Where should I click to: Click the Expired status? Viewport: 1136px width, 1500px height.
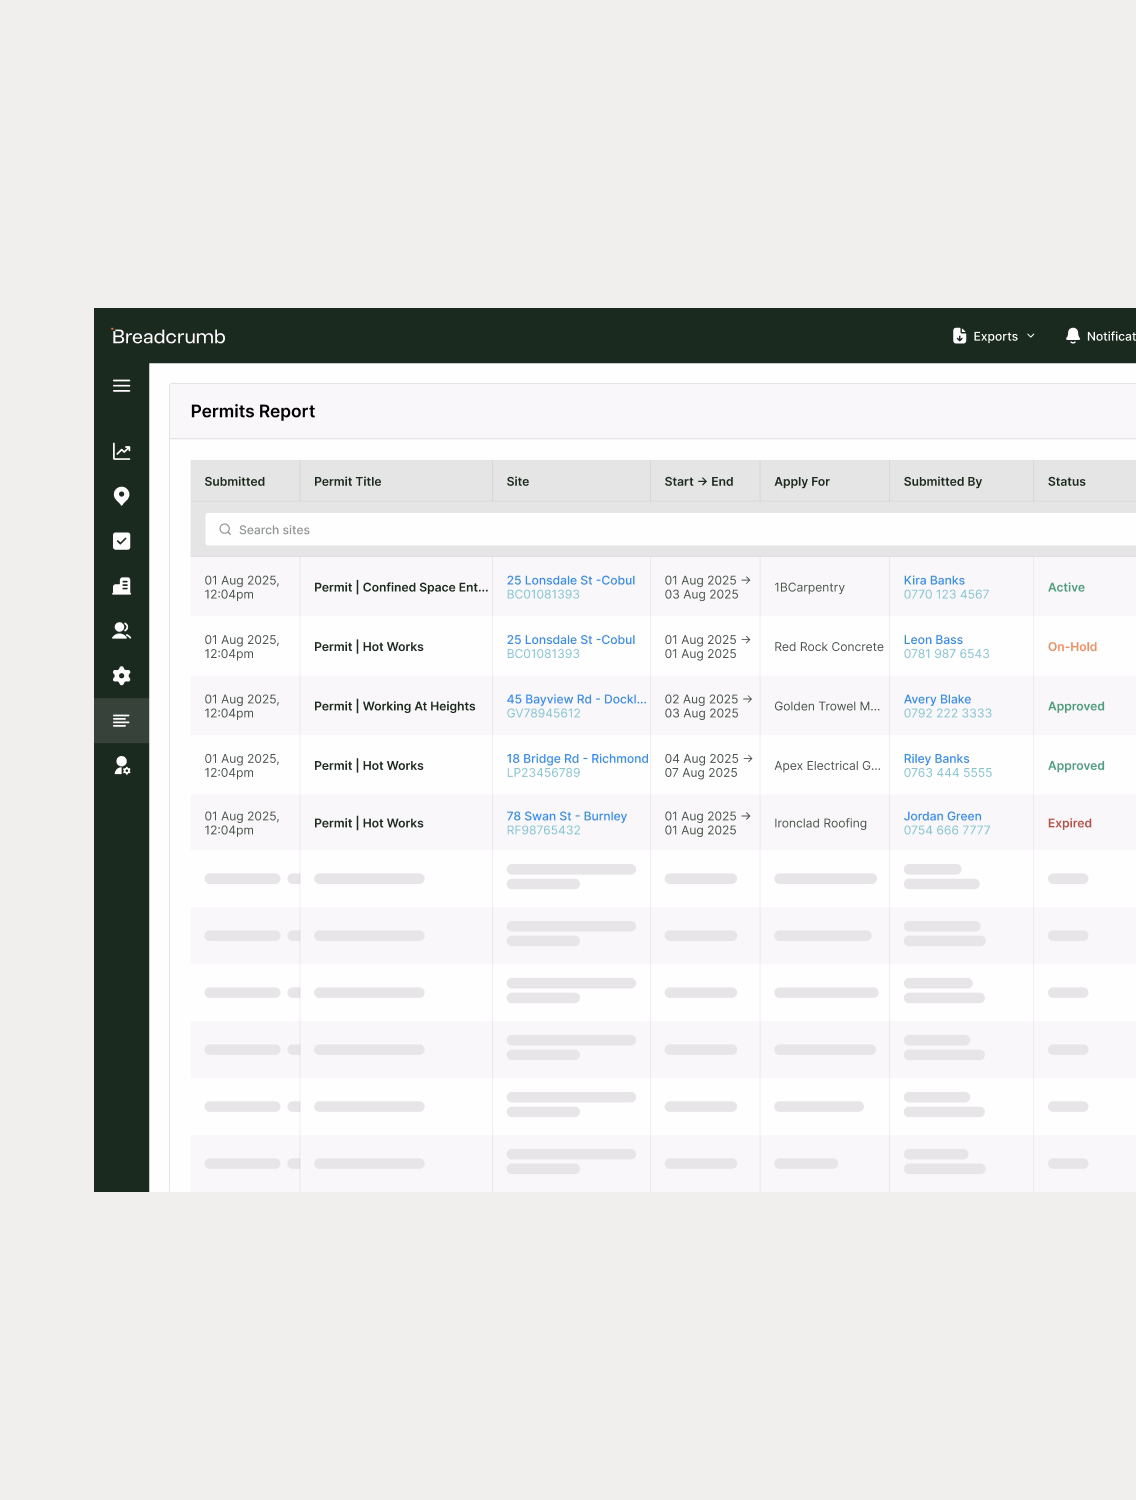point(1069,823)
